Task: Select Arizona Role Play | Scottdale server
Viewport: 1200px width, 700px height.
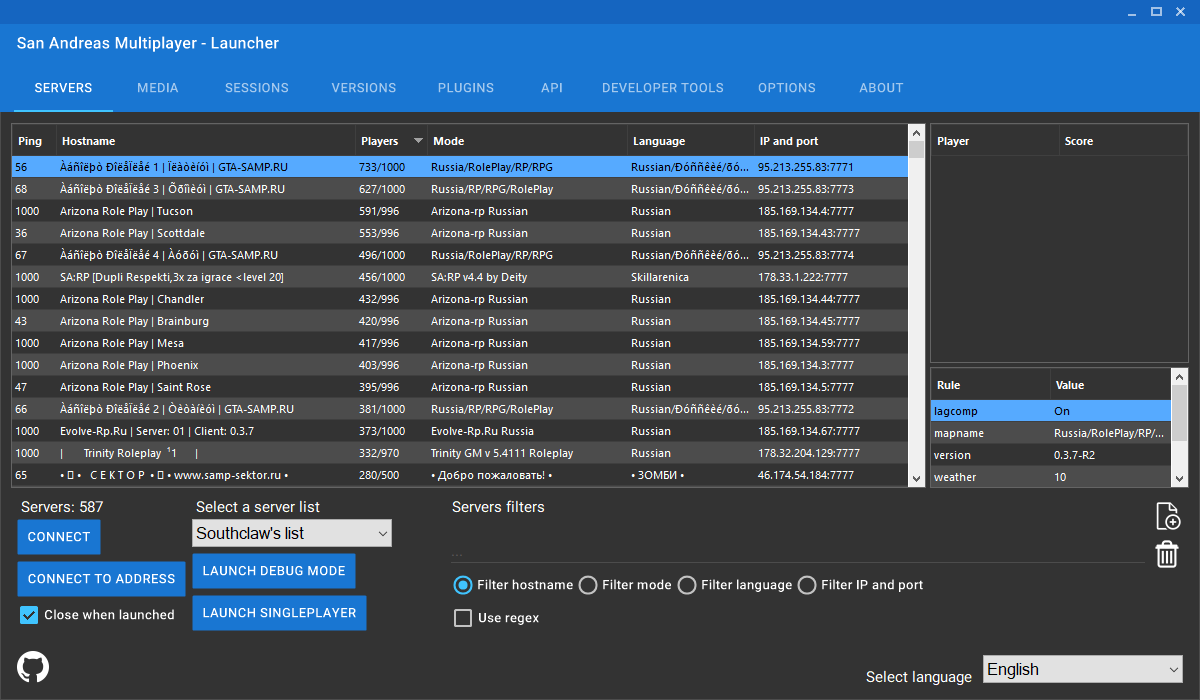Action: click(460, 233)
